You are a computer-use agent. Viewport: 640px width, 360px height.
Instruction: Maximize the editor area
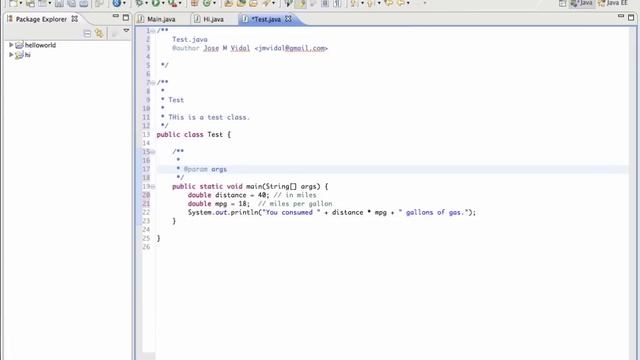point(631,17)
